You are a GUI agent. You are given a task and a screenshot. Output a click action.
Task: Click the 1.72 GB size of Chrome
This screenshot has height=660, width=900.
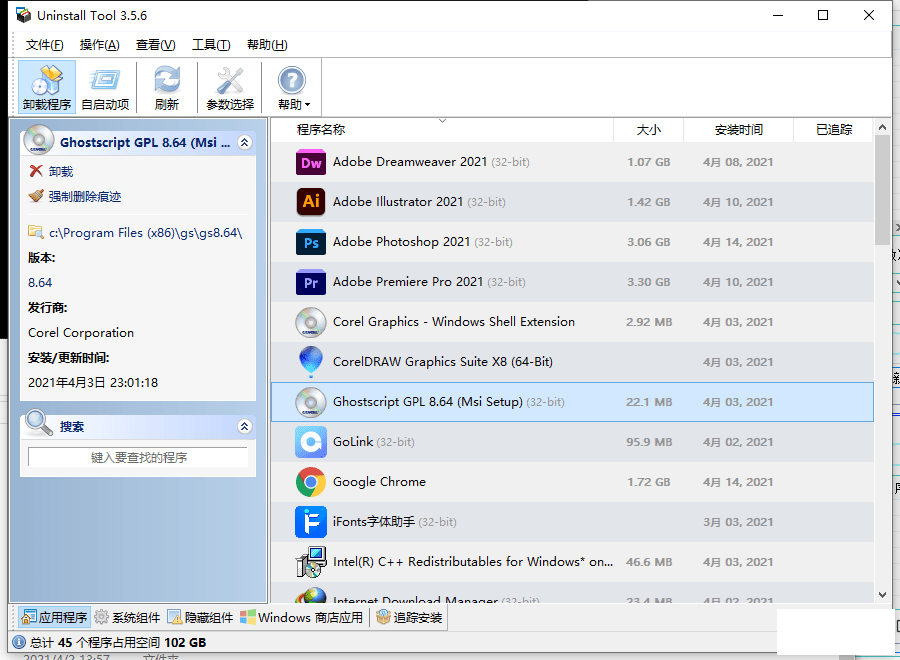(x=649, y=482)
